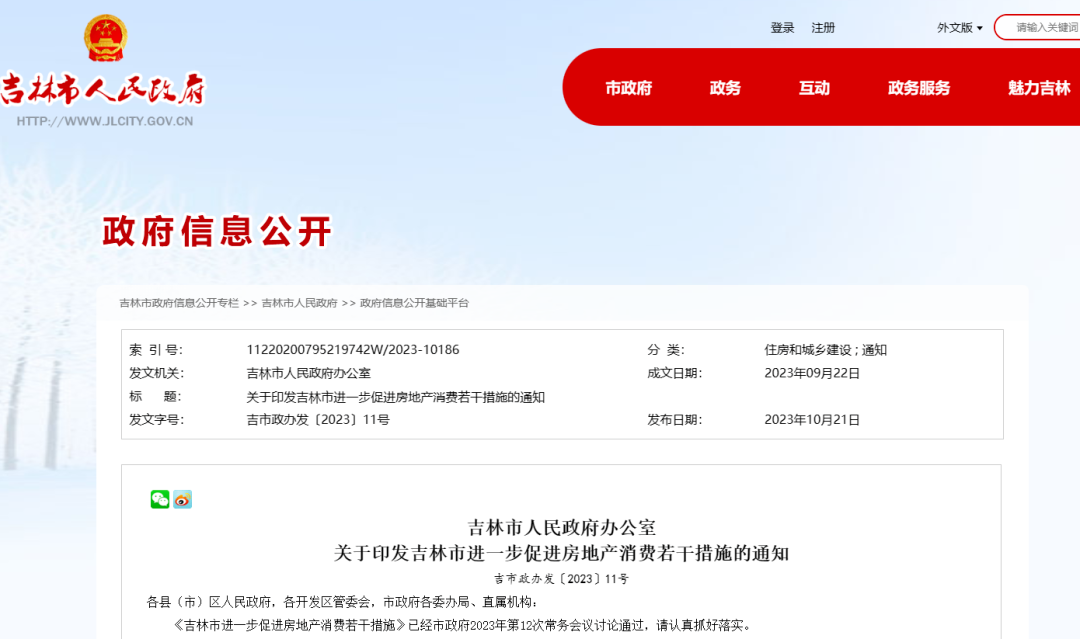Click article heading line 吉林市人民政府办公室

(x=561, y=528)
